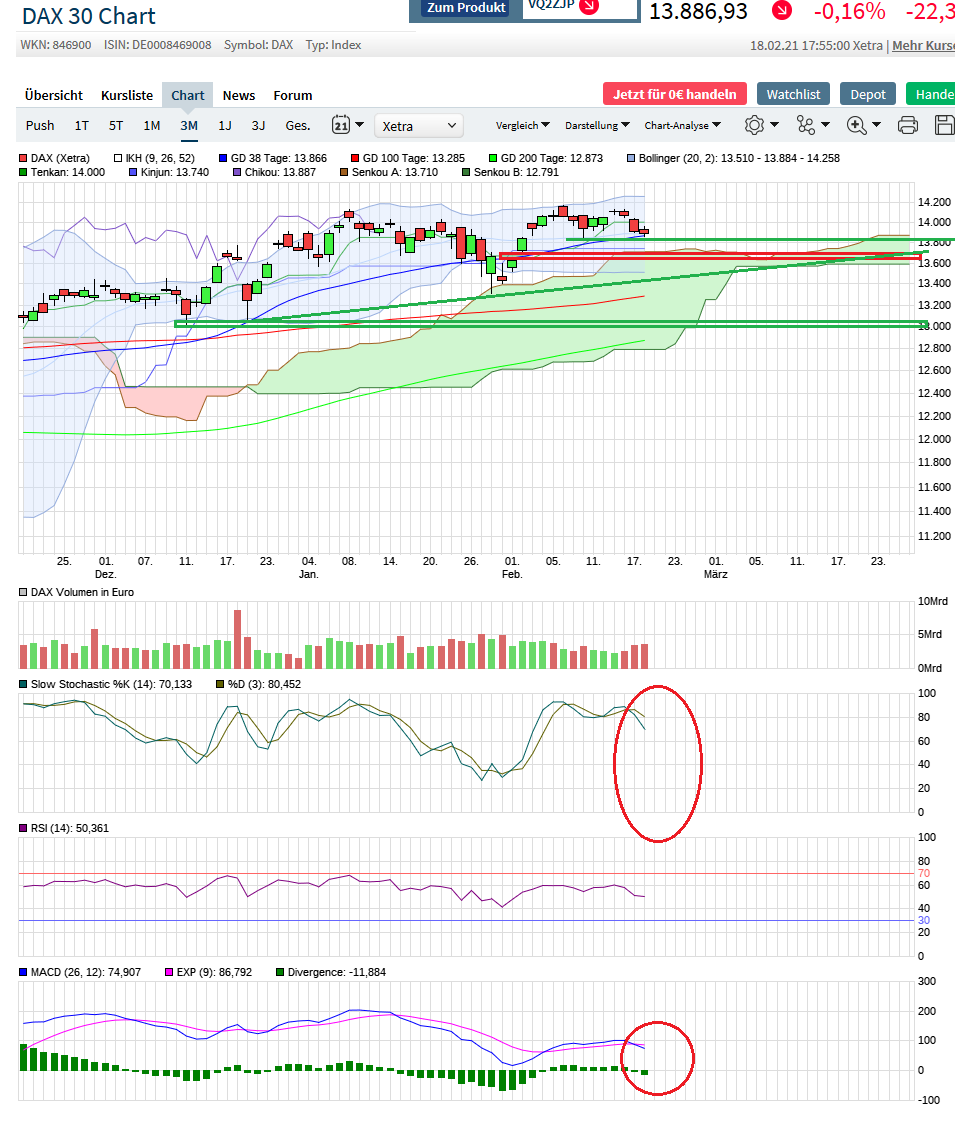Screen dimensions: 955x1126
Task: Open the calendar date picker icon
Action: (340, 125)
